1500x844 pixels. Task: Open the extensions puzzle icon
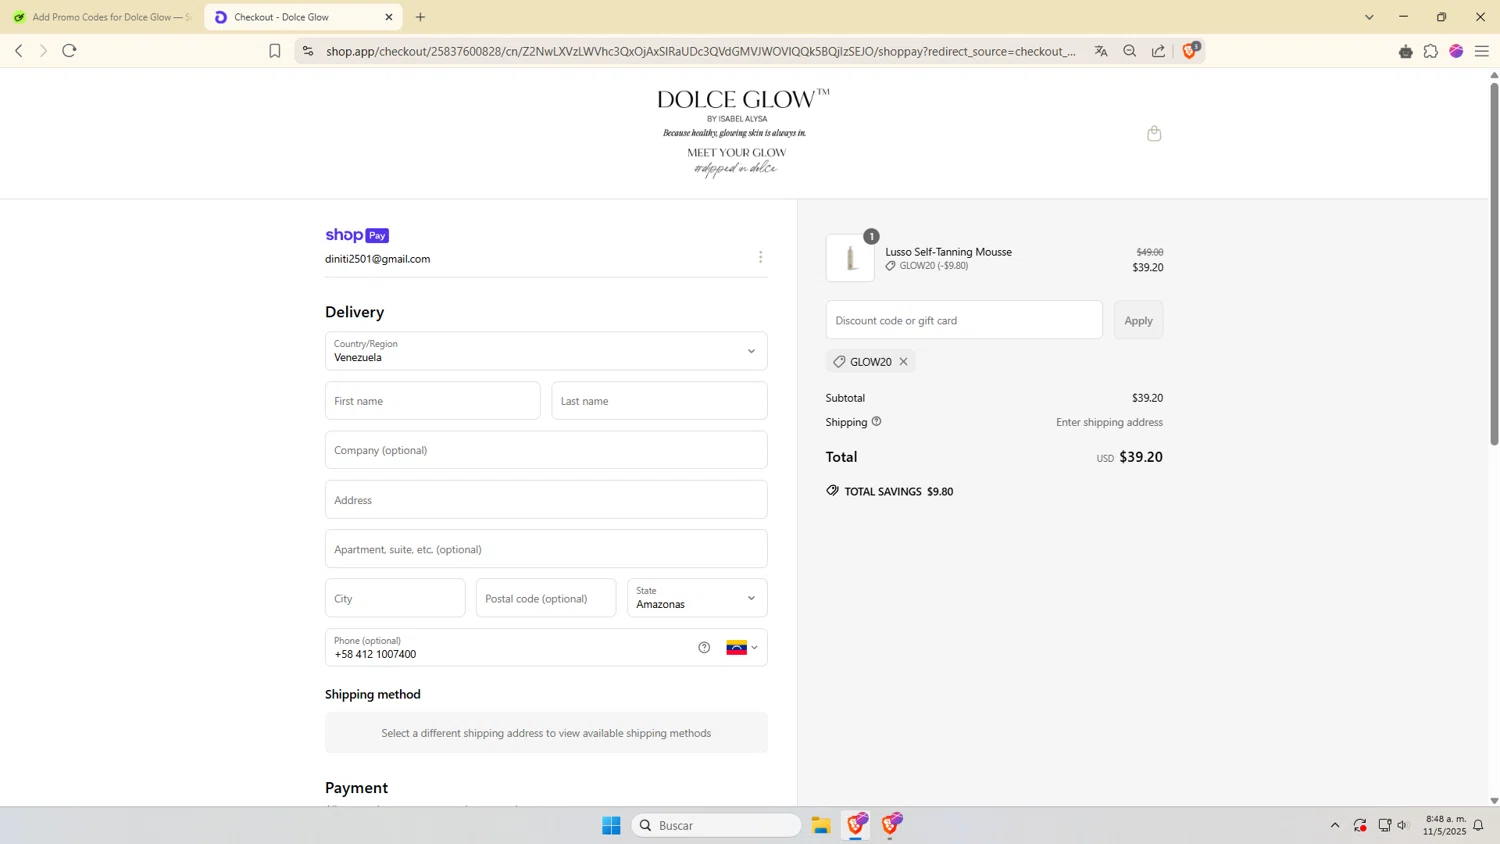(x=1431, y=51)
